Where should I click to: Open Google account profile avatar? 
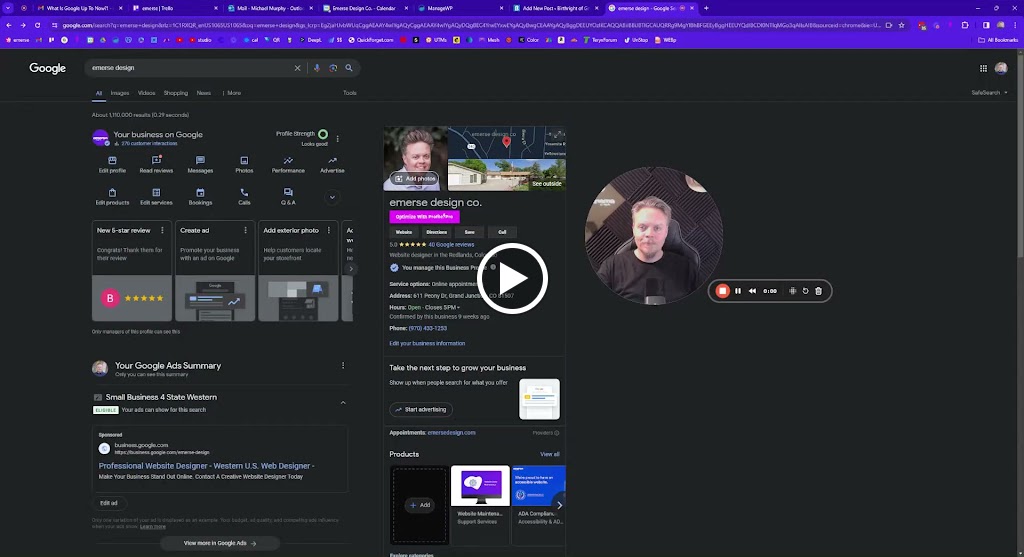point(1000,68)
